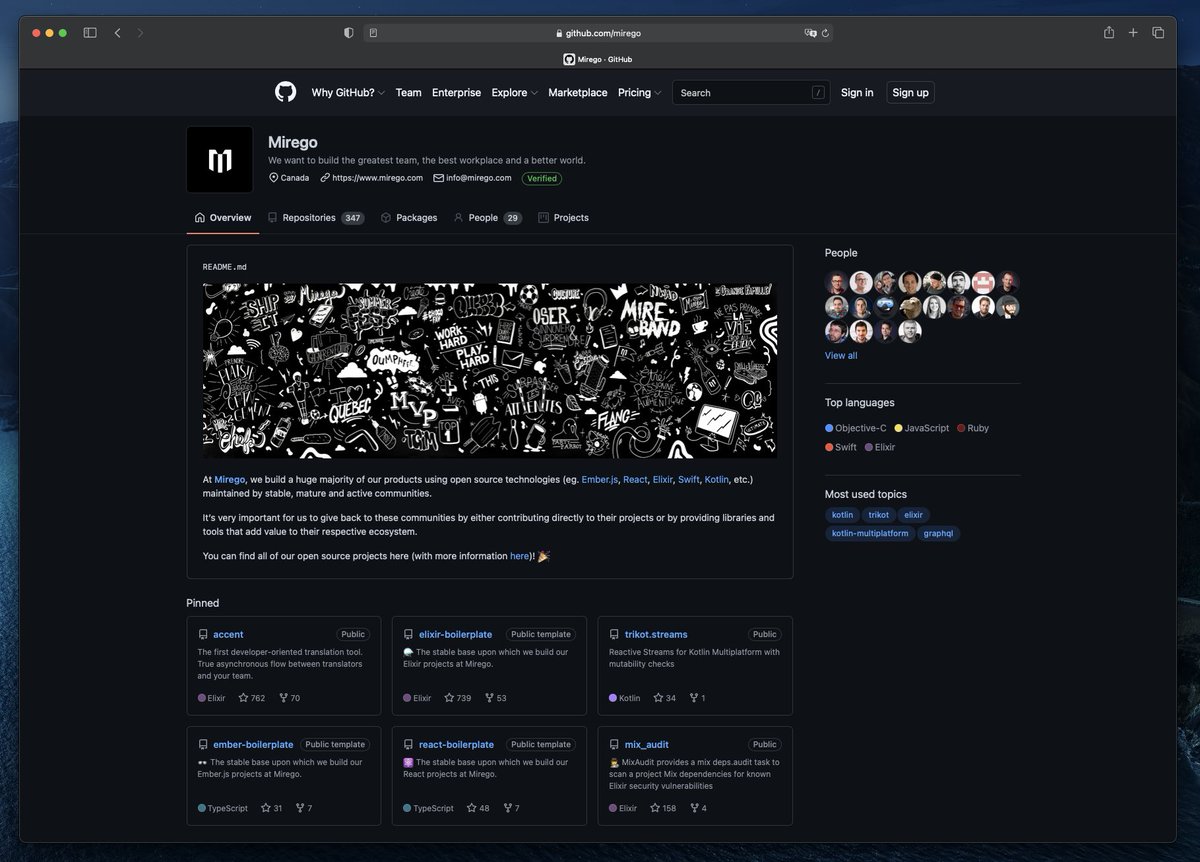Viewport: 1200px width, 862px height.
Task: Select Objective-C in Top languages
Action: 856,428
